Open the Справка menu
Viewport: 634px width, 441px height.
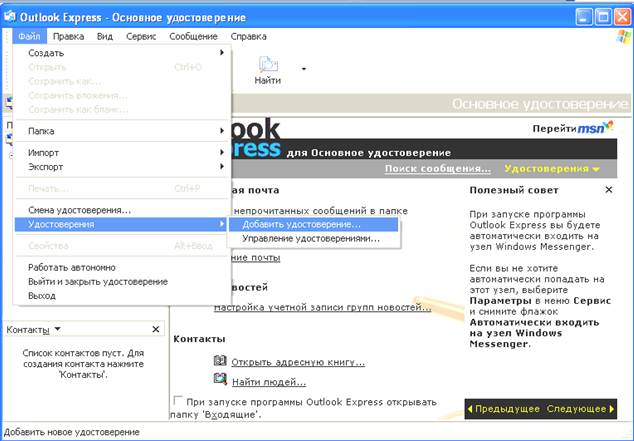[248, 36]
